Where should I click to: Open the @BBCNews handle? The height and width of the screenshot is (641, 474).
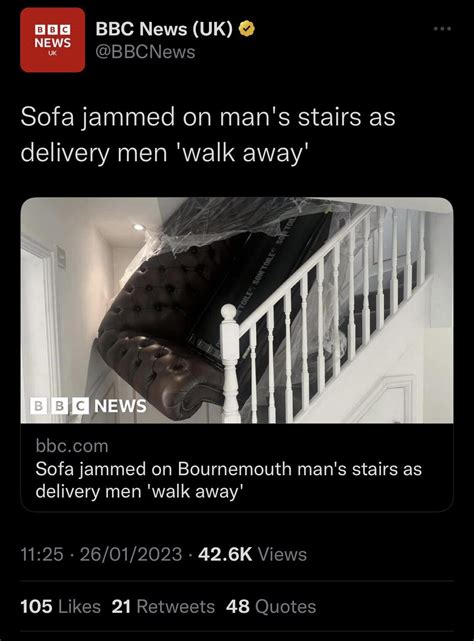pyautogui.click(x=145, y=52)
